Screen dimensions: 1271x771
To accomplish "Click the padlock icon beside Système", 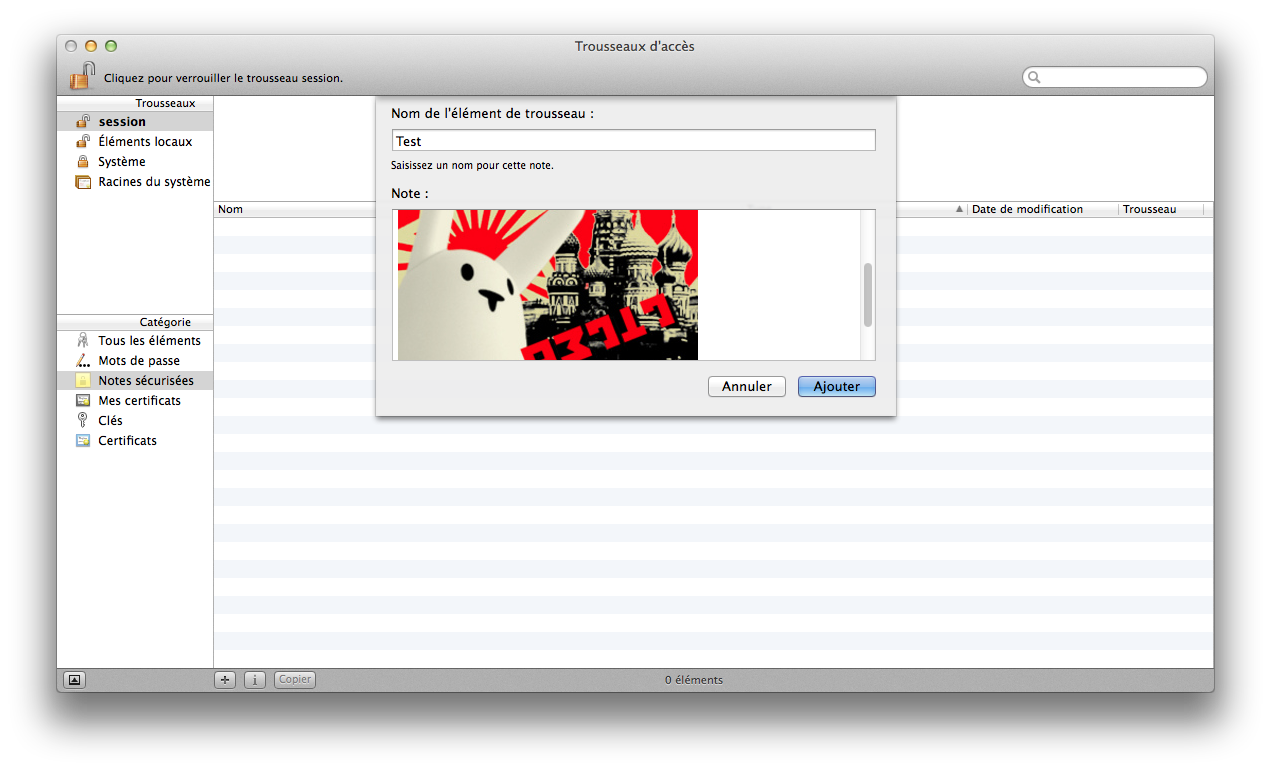I will coord(83,162).
